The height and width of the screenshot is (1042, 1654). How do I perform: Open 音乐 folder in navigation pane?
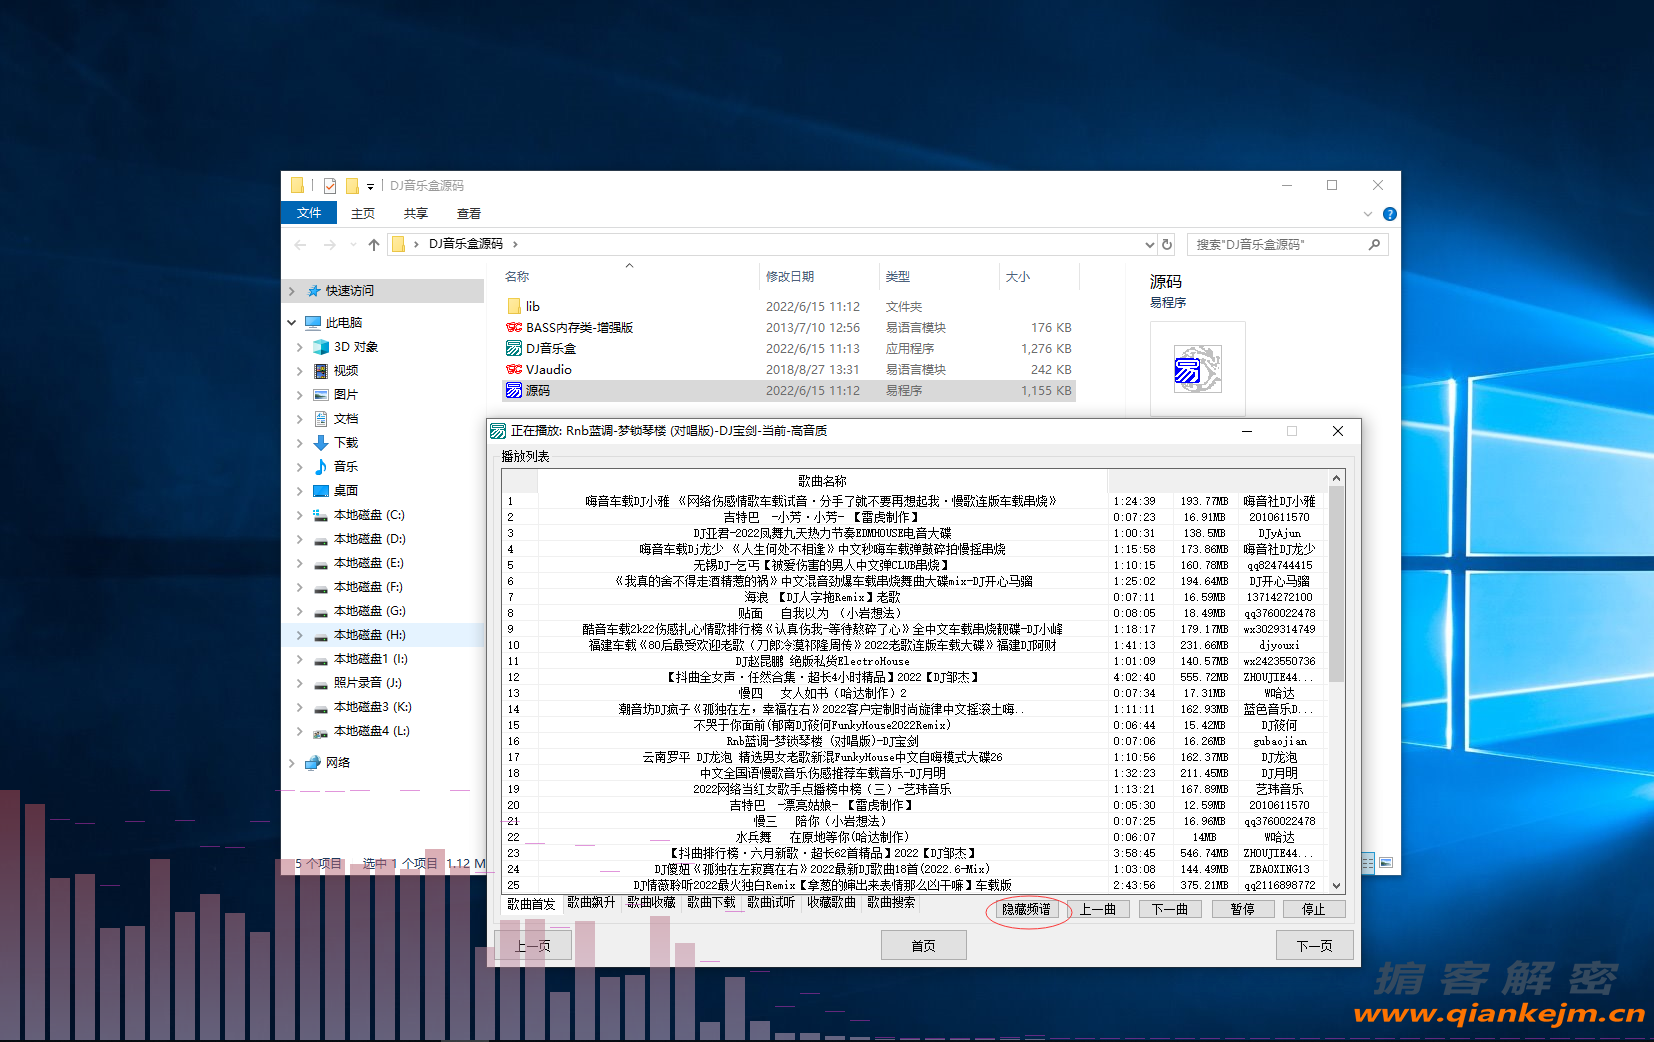[x=345, y=467]
